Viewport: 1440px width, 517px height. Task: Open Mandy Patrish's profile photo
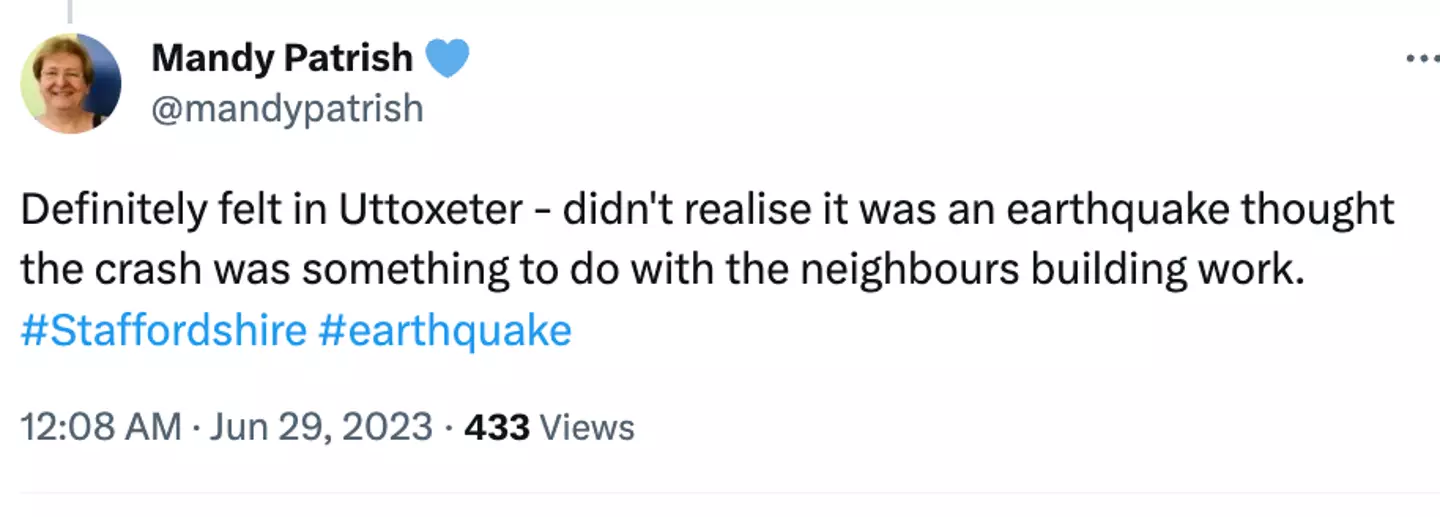(71, 82)
